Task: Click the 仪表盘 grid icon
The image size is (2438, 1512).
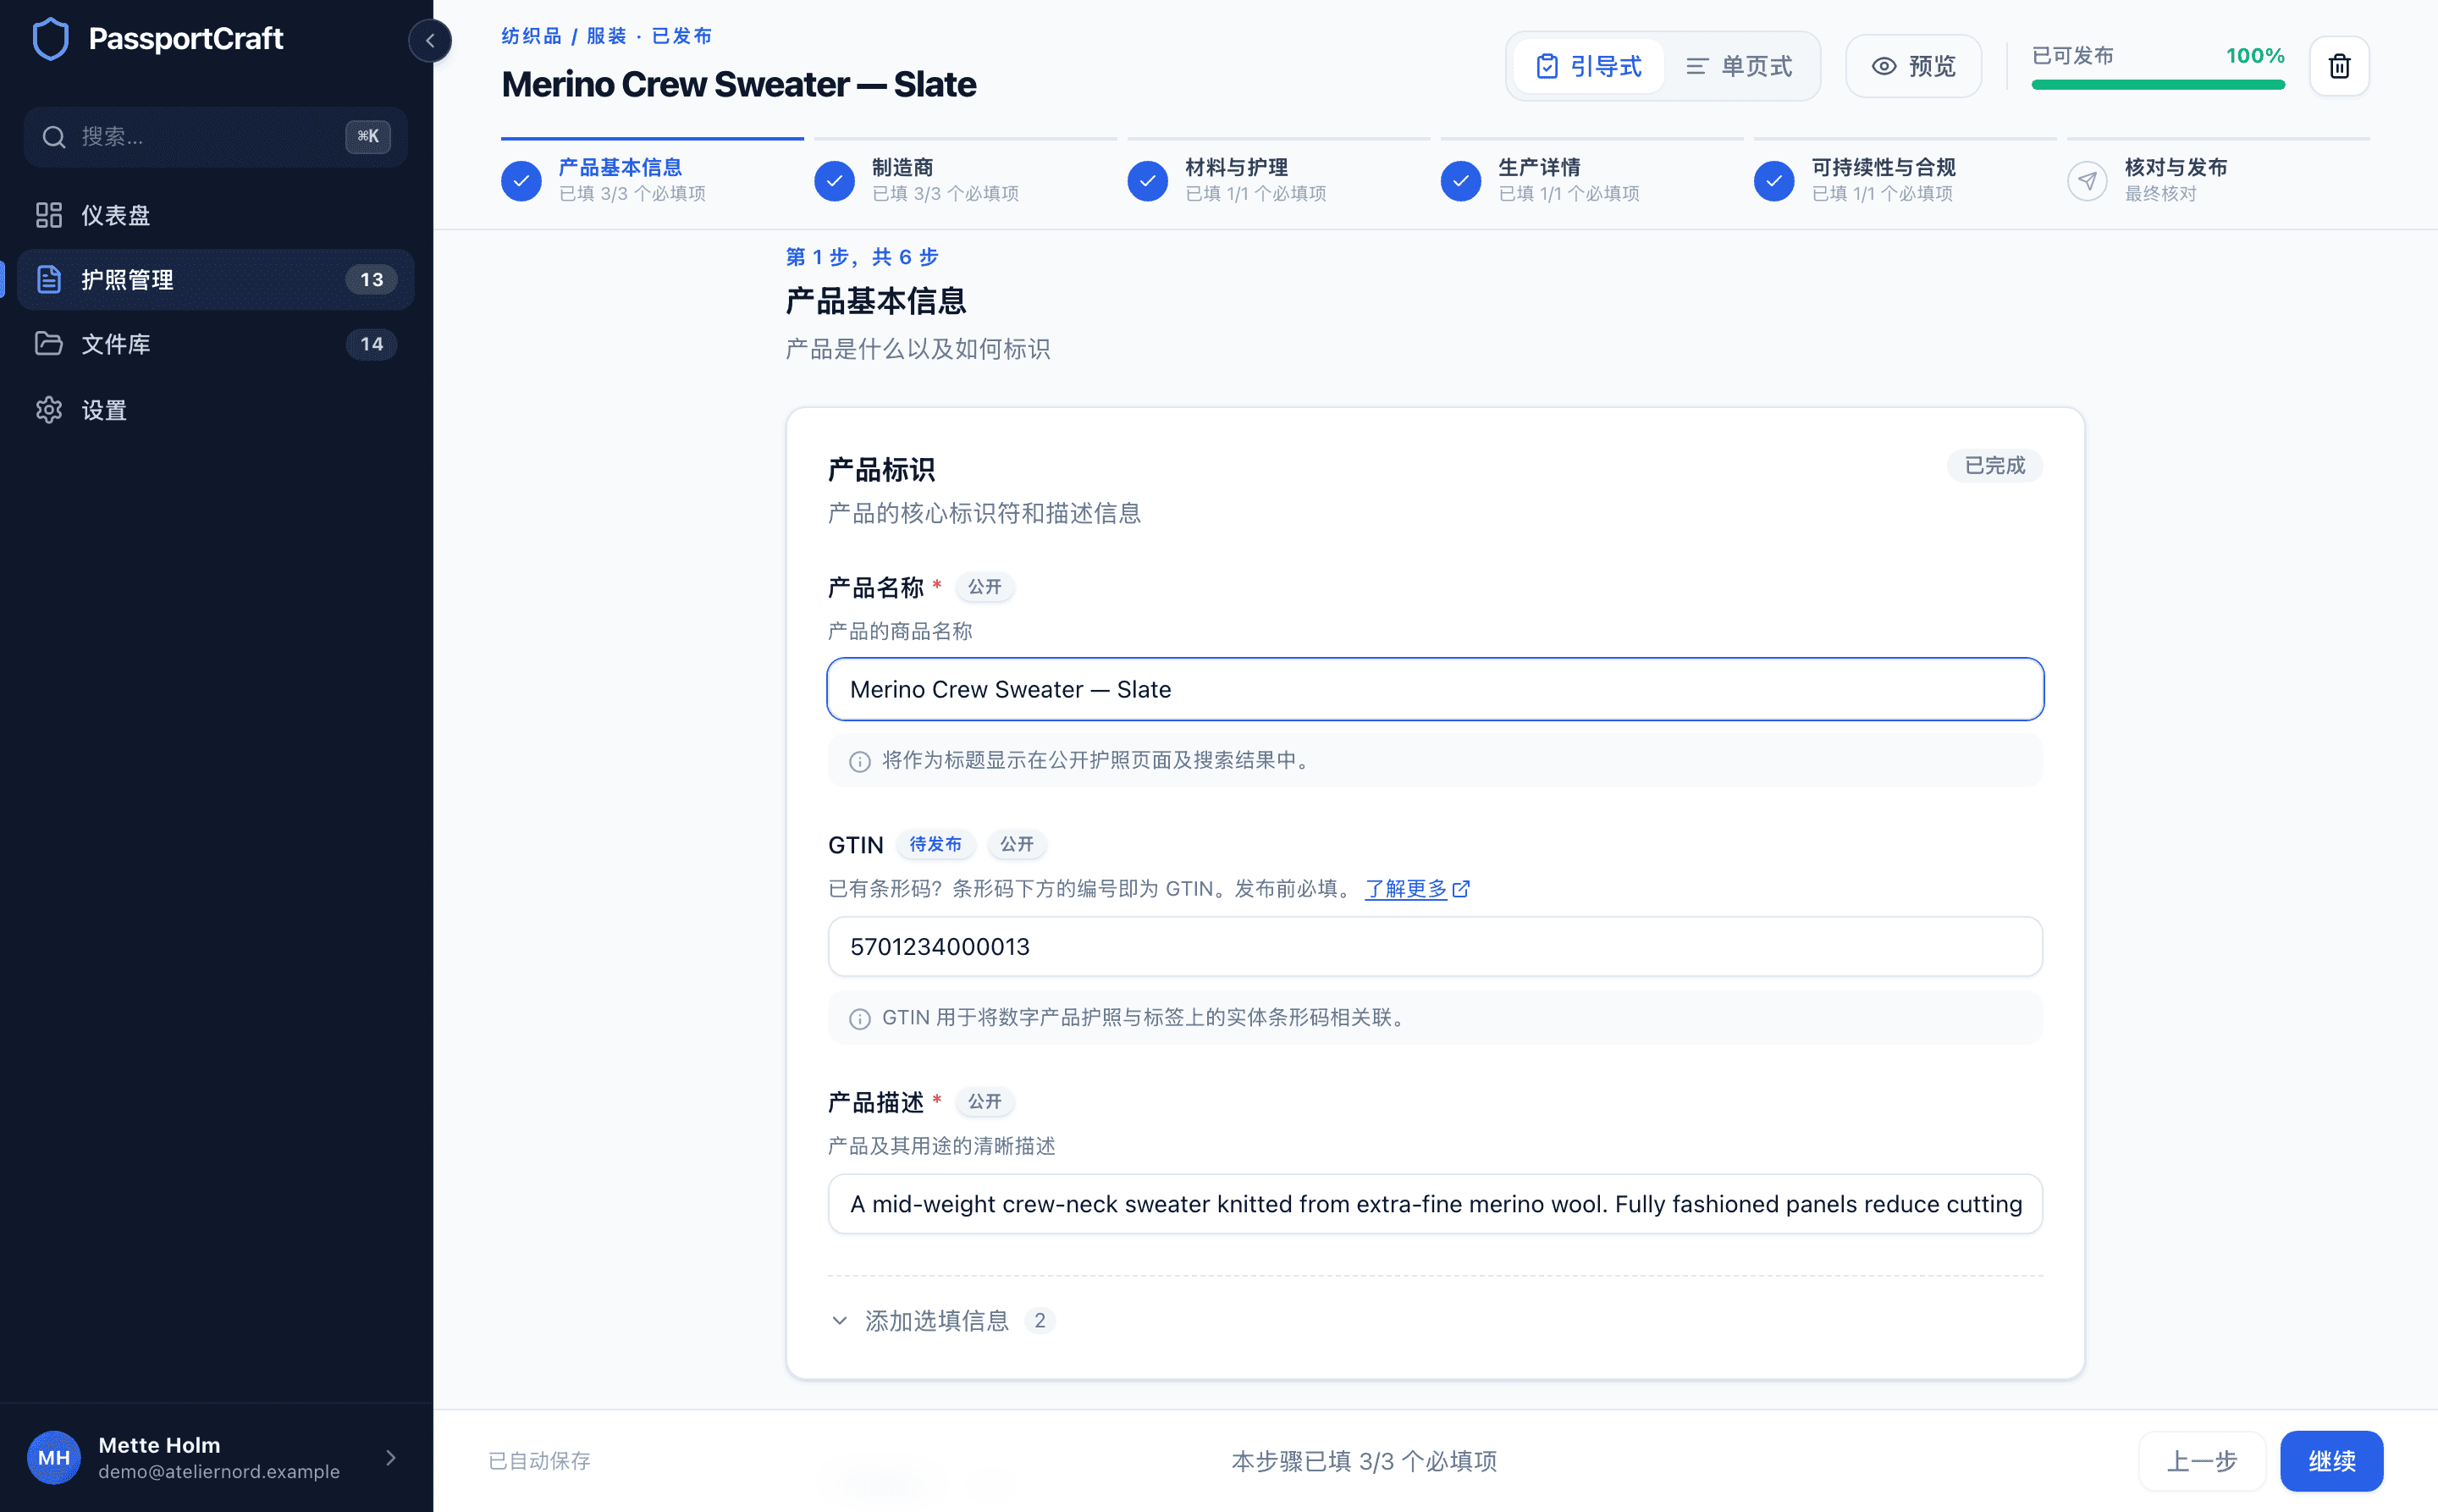Action: click(49, 215)
